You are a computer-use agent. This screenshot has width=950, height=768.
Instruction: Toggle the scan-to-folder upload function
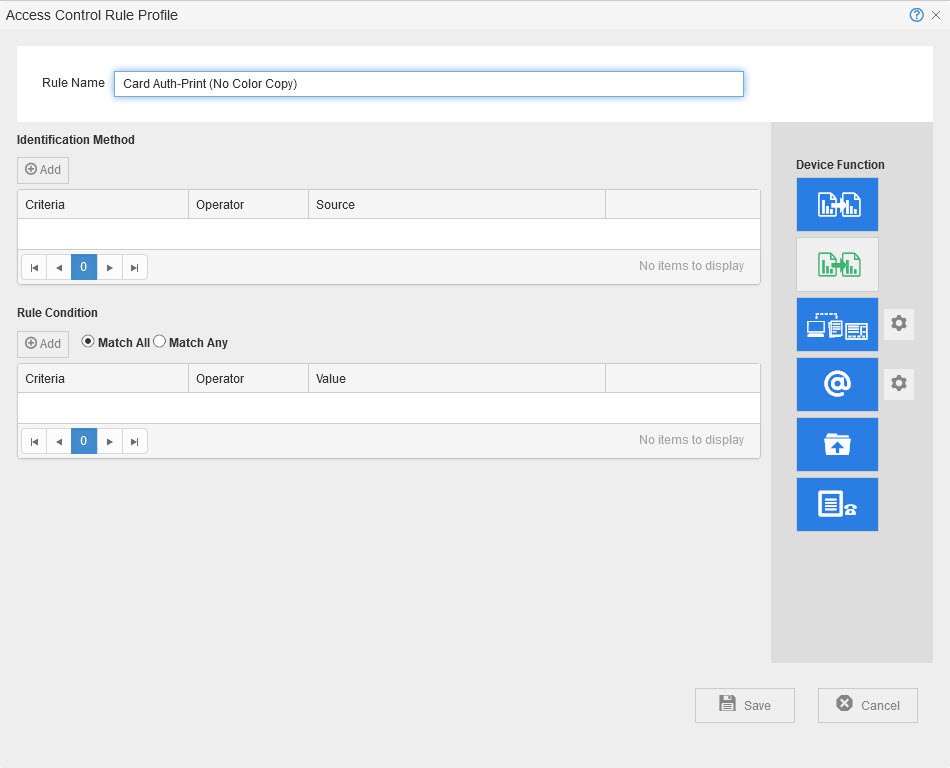pyautogui.click(x=837, y=445)
